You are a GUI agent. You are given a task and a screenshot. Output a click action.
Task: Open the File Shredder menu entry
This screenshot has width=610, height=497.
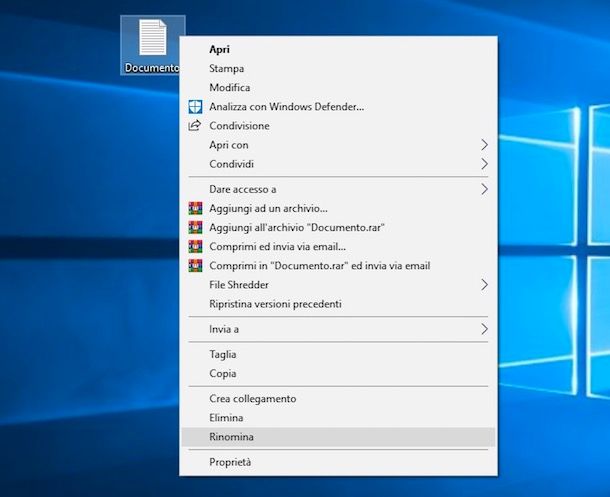[338, 285]
